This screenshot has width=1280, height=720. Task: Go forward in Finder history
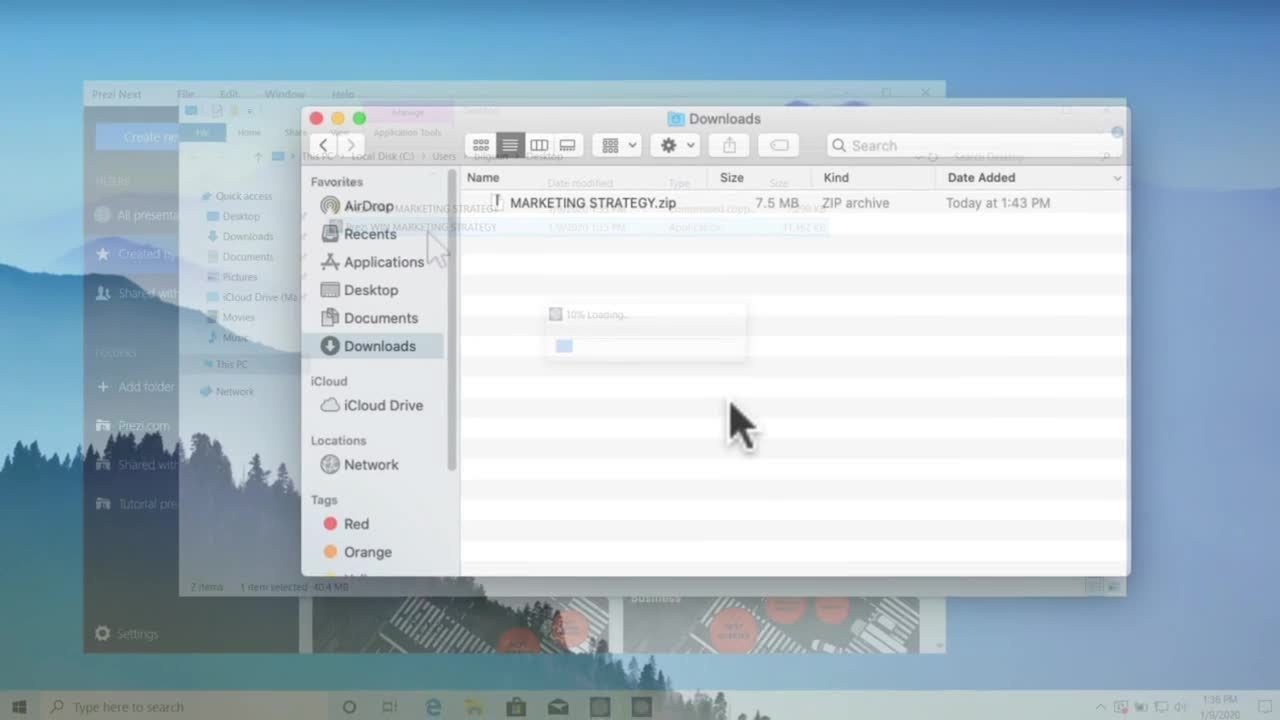350,146
